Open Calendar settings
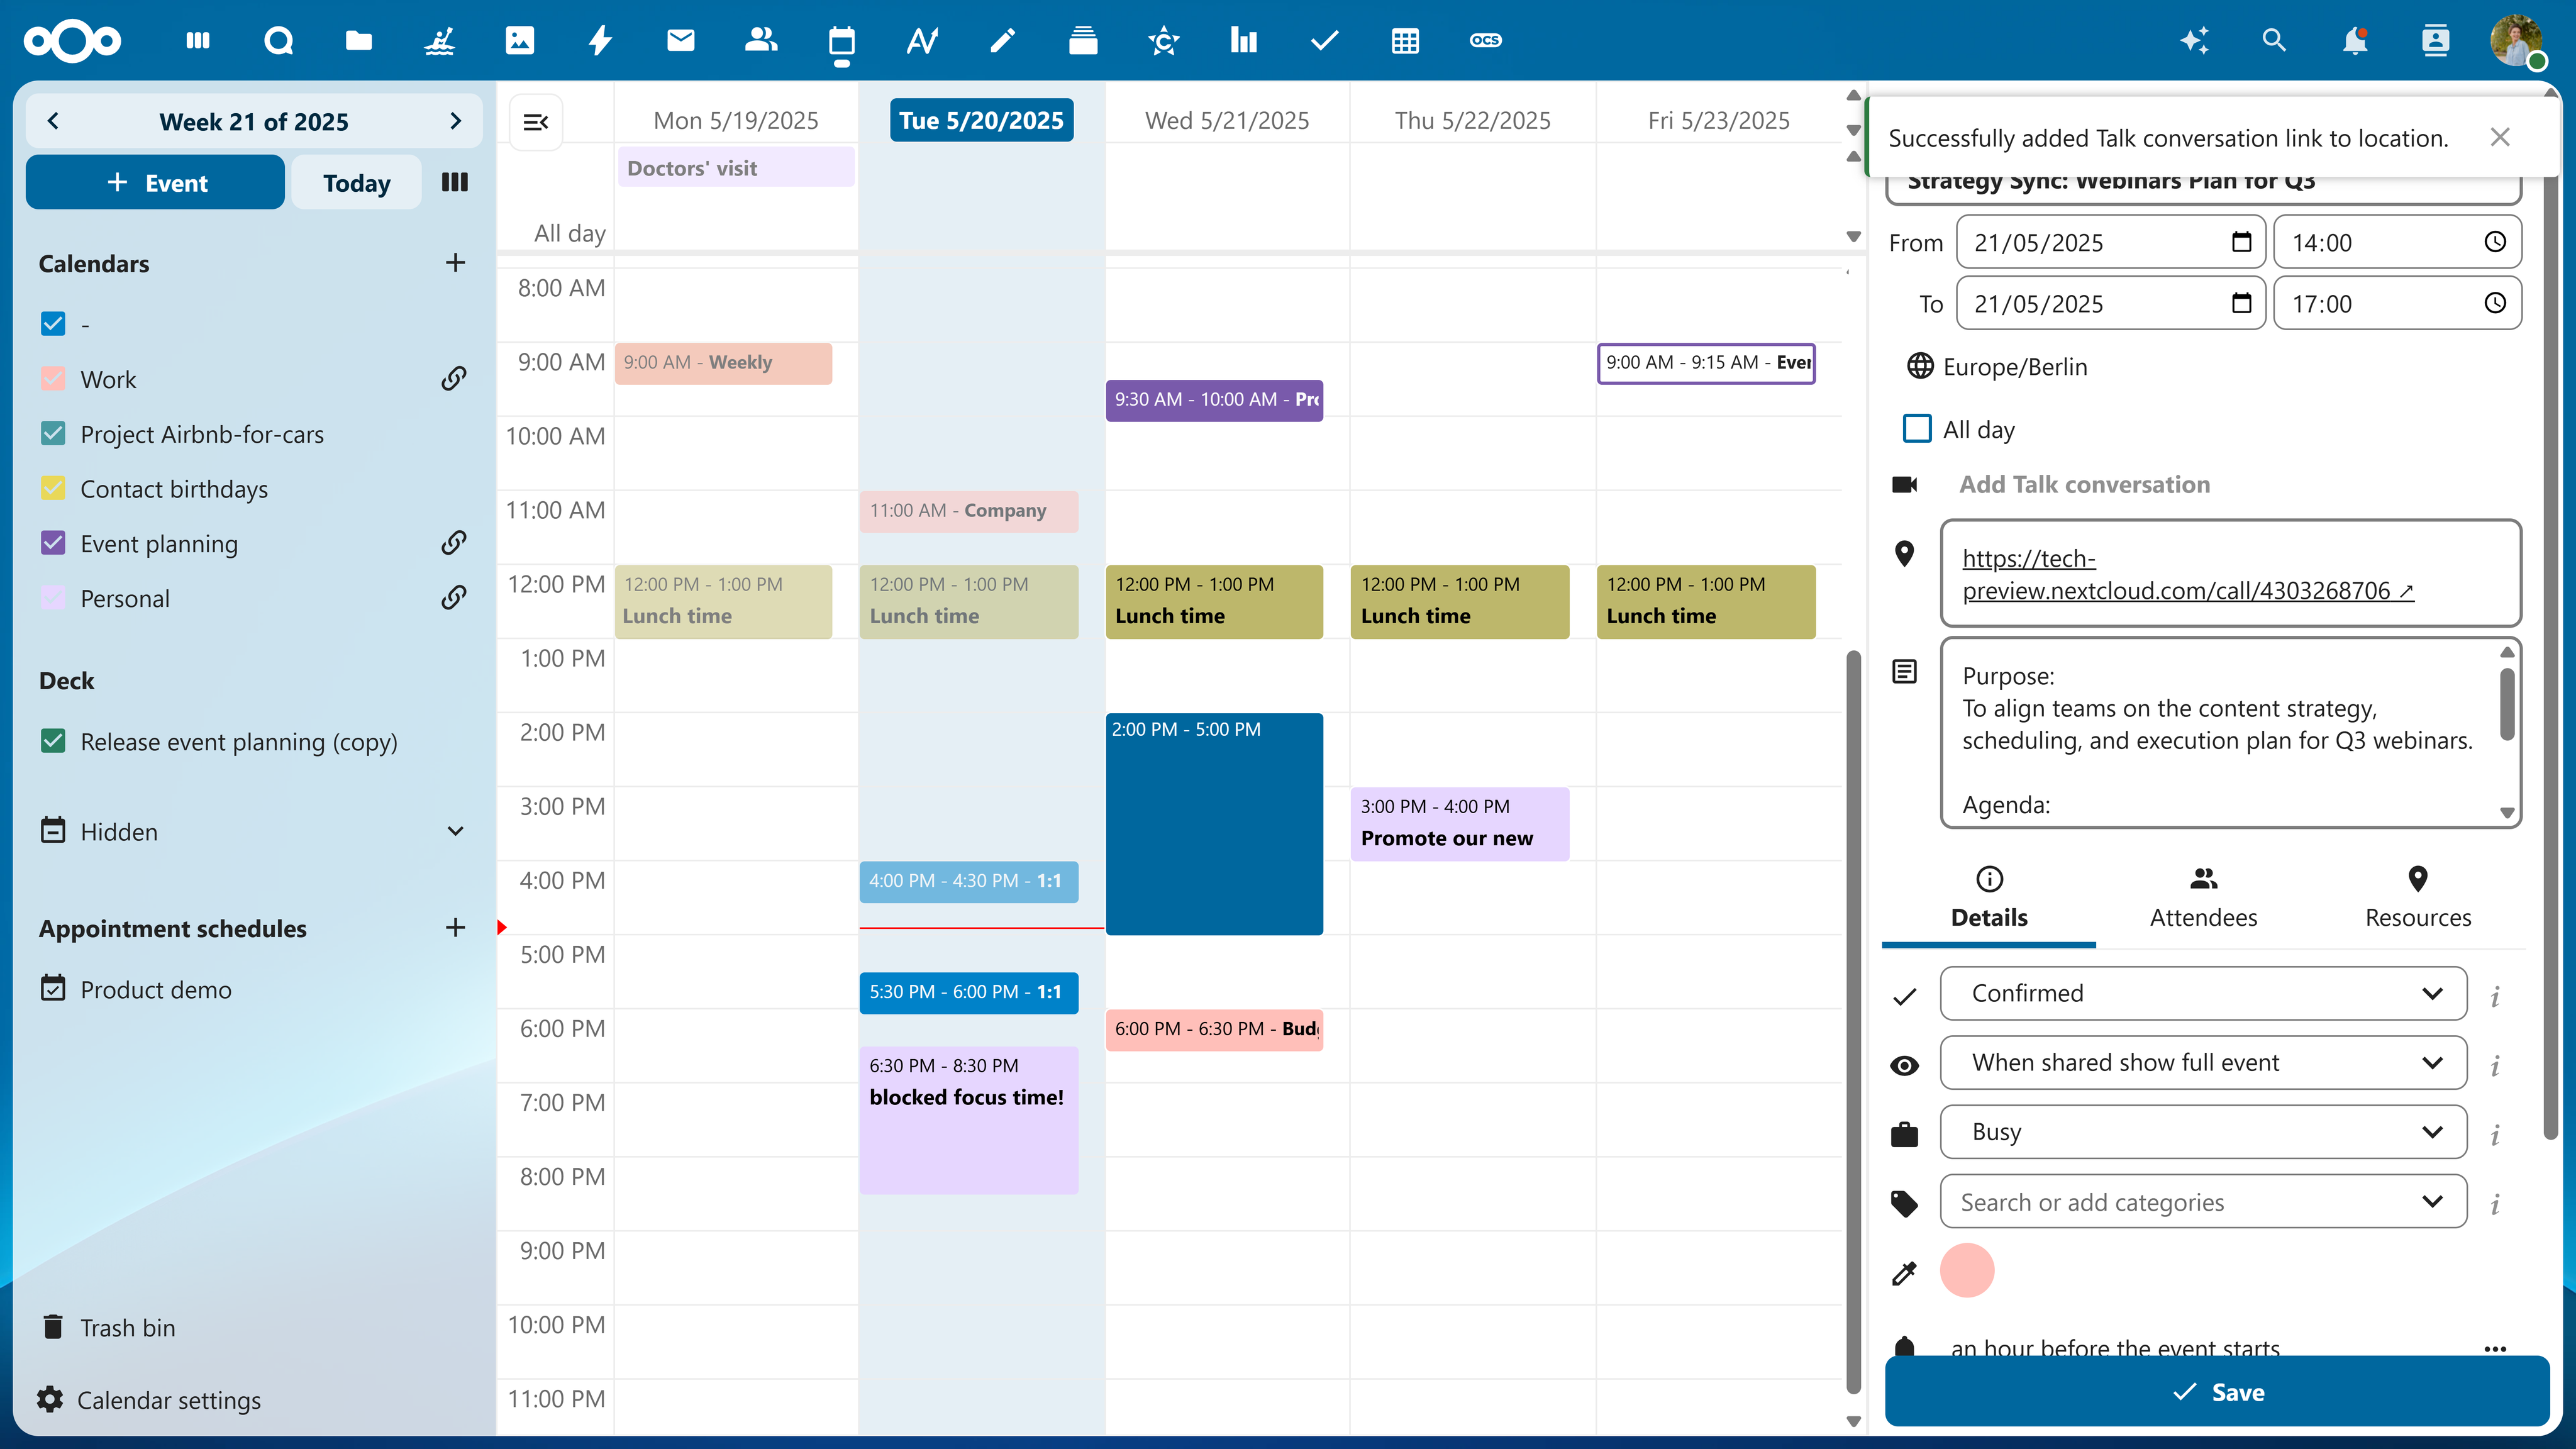Image resolution: width=2576 pixels, height=1449 pixels. (169, 1400)
